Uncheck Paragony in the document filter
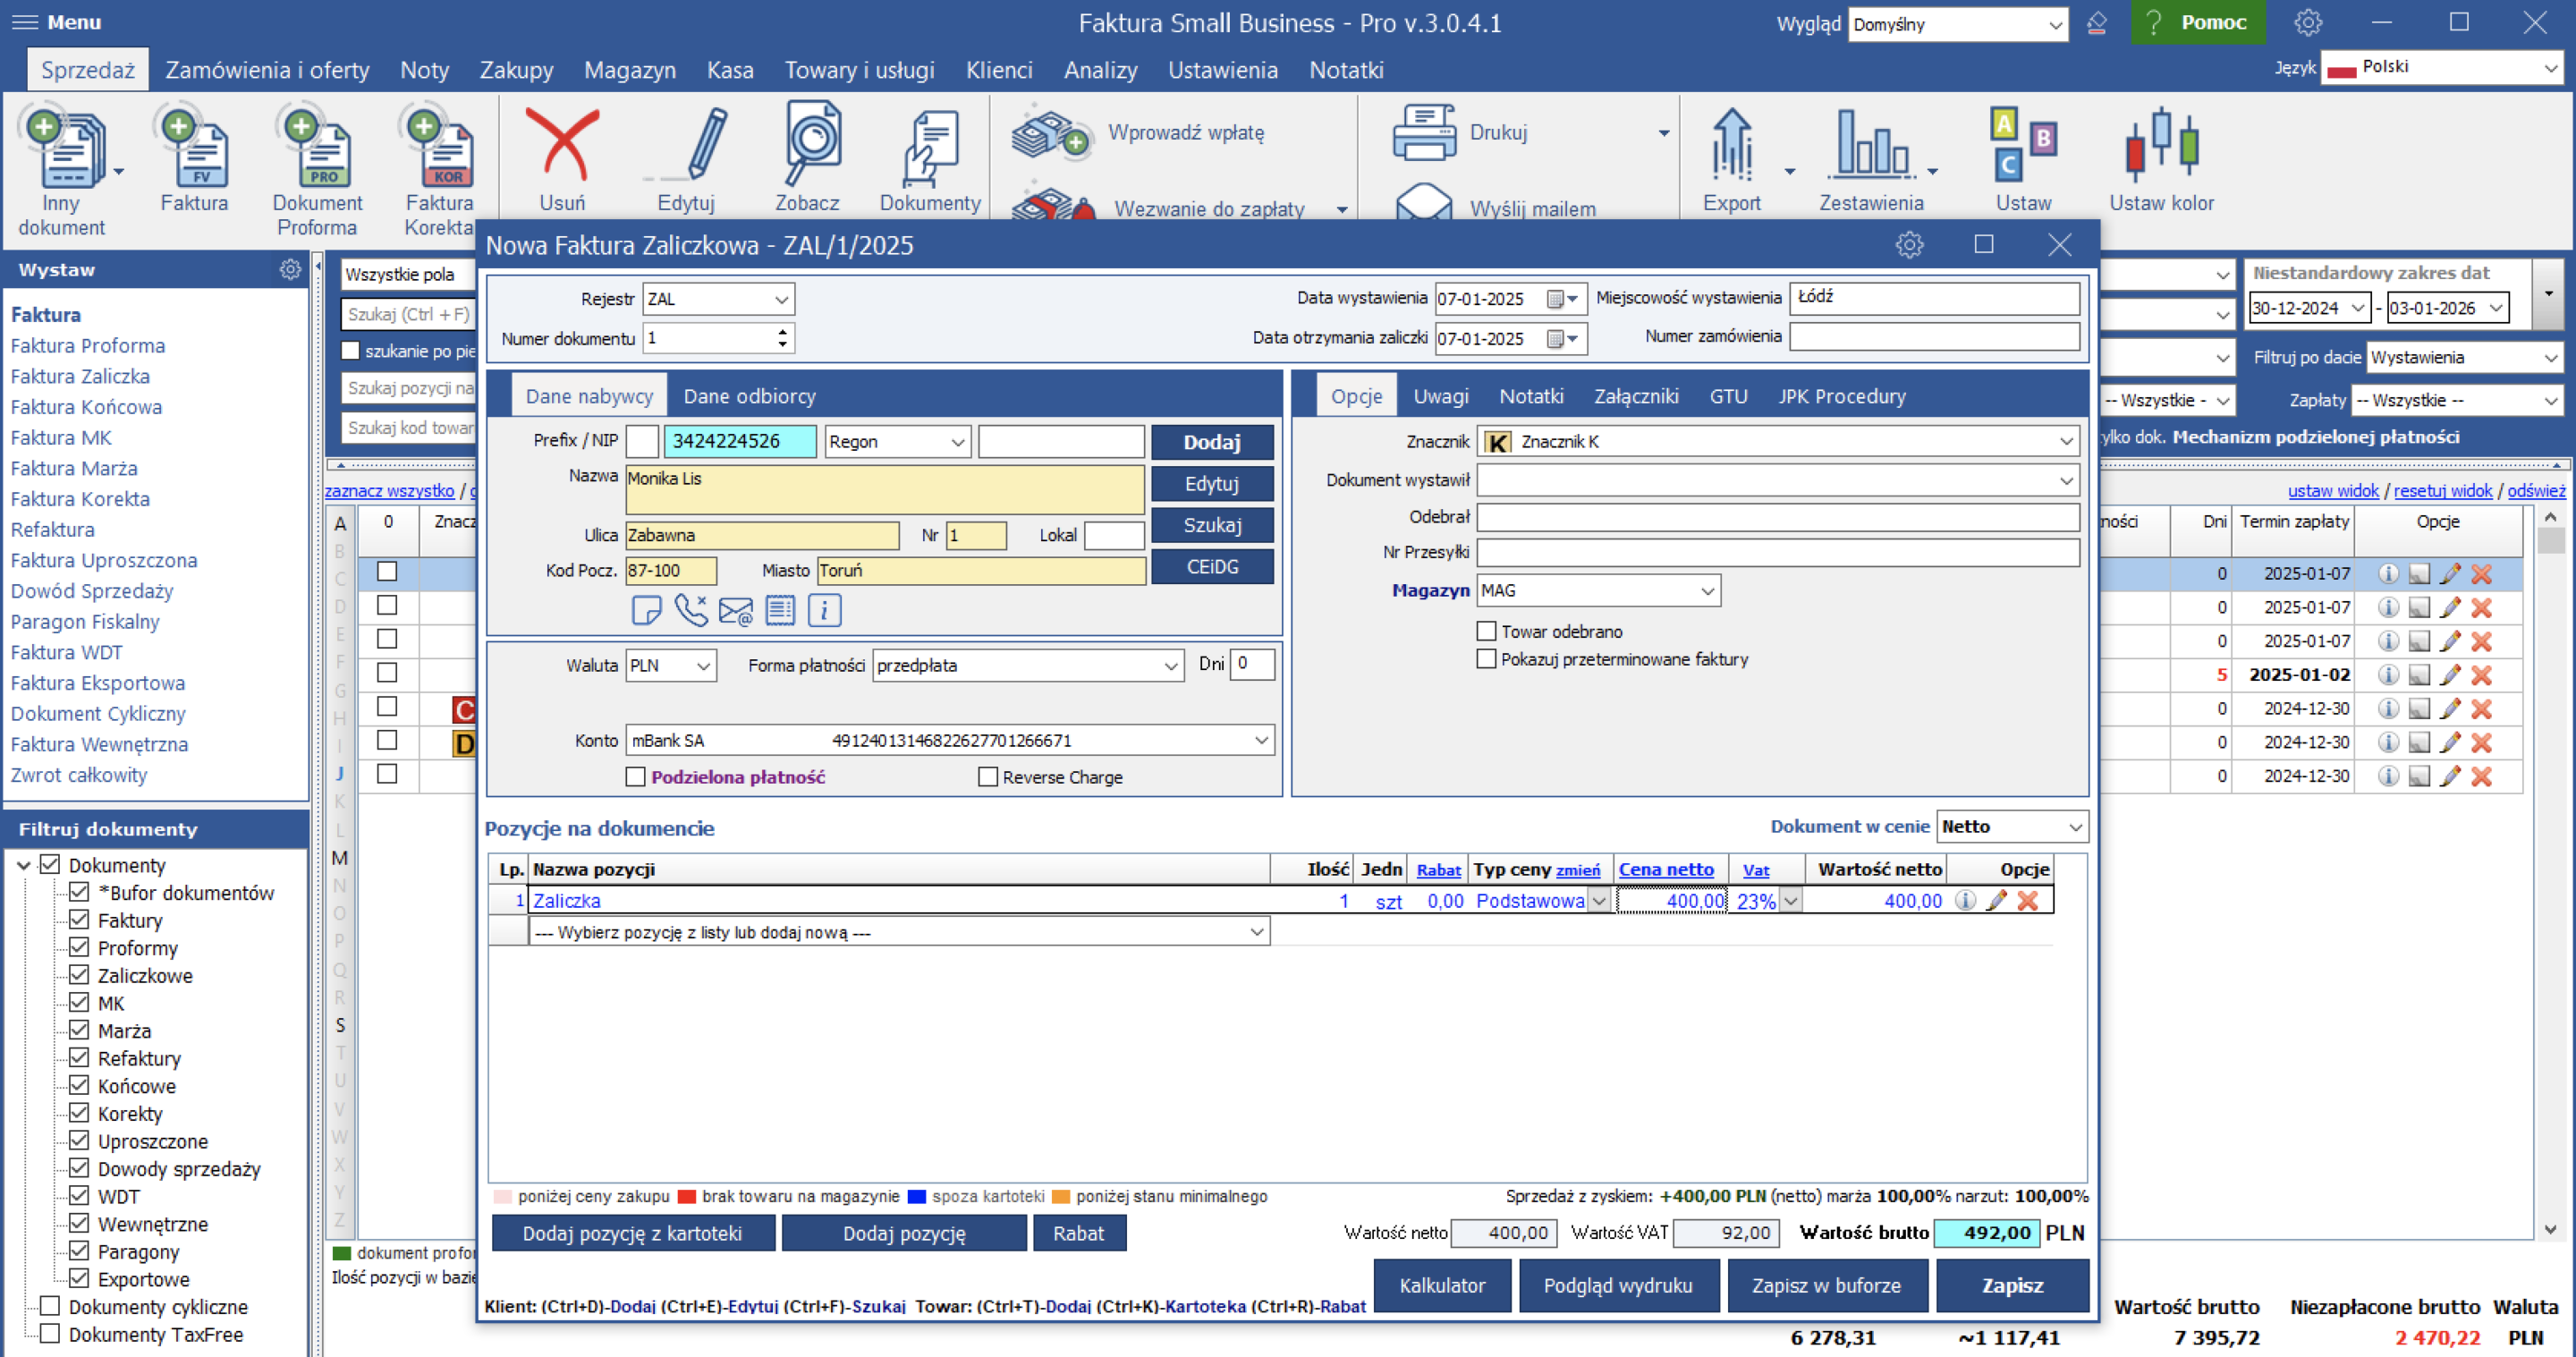2576x1357 pixels. click(79, 1250)
